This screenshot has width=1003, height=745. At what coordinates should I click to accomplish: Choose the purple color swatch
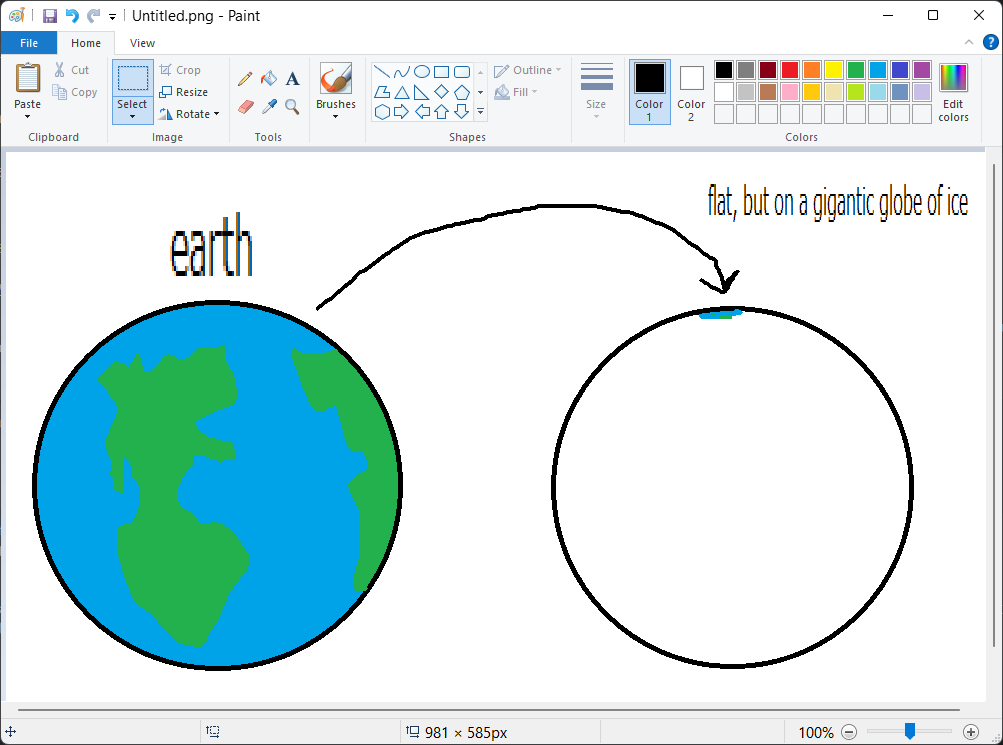[x=922, y=70]
